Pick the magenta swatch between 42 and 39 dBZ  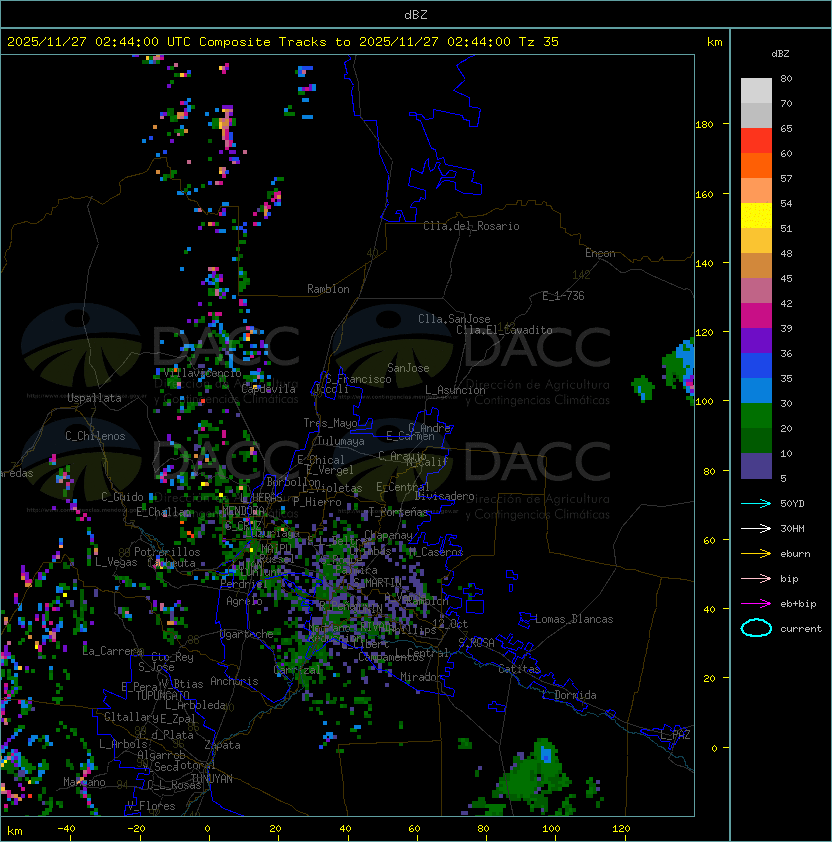(x=756, y=316)
